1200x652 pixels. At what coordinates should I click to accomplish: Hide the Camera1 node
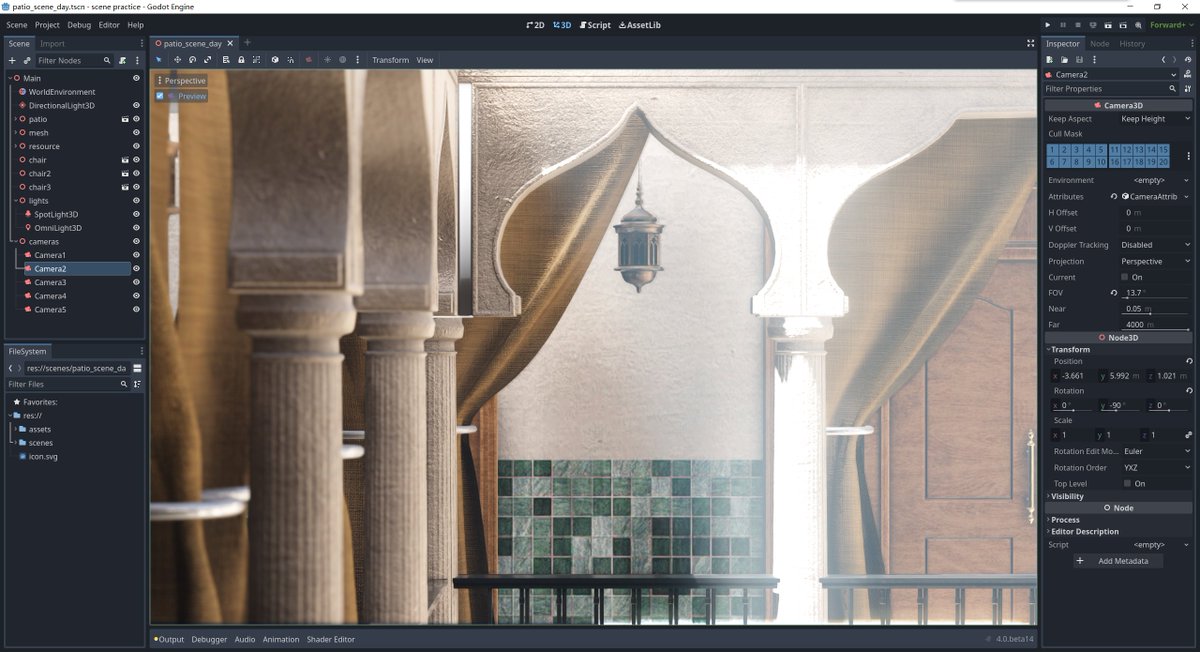[136, 255]
